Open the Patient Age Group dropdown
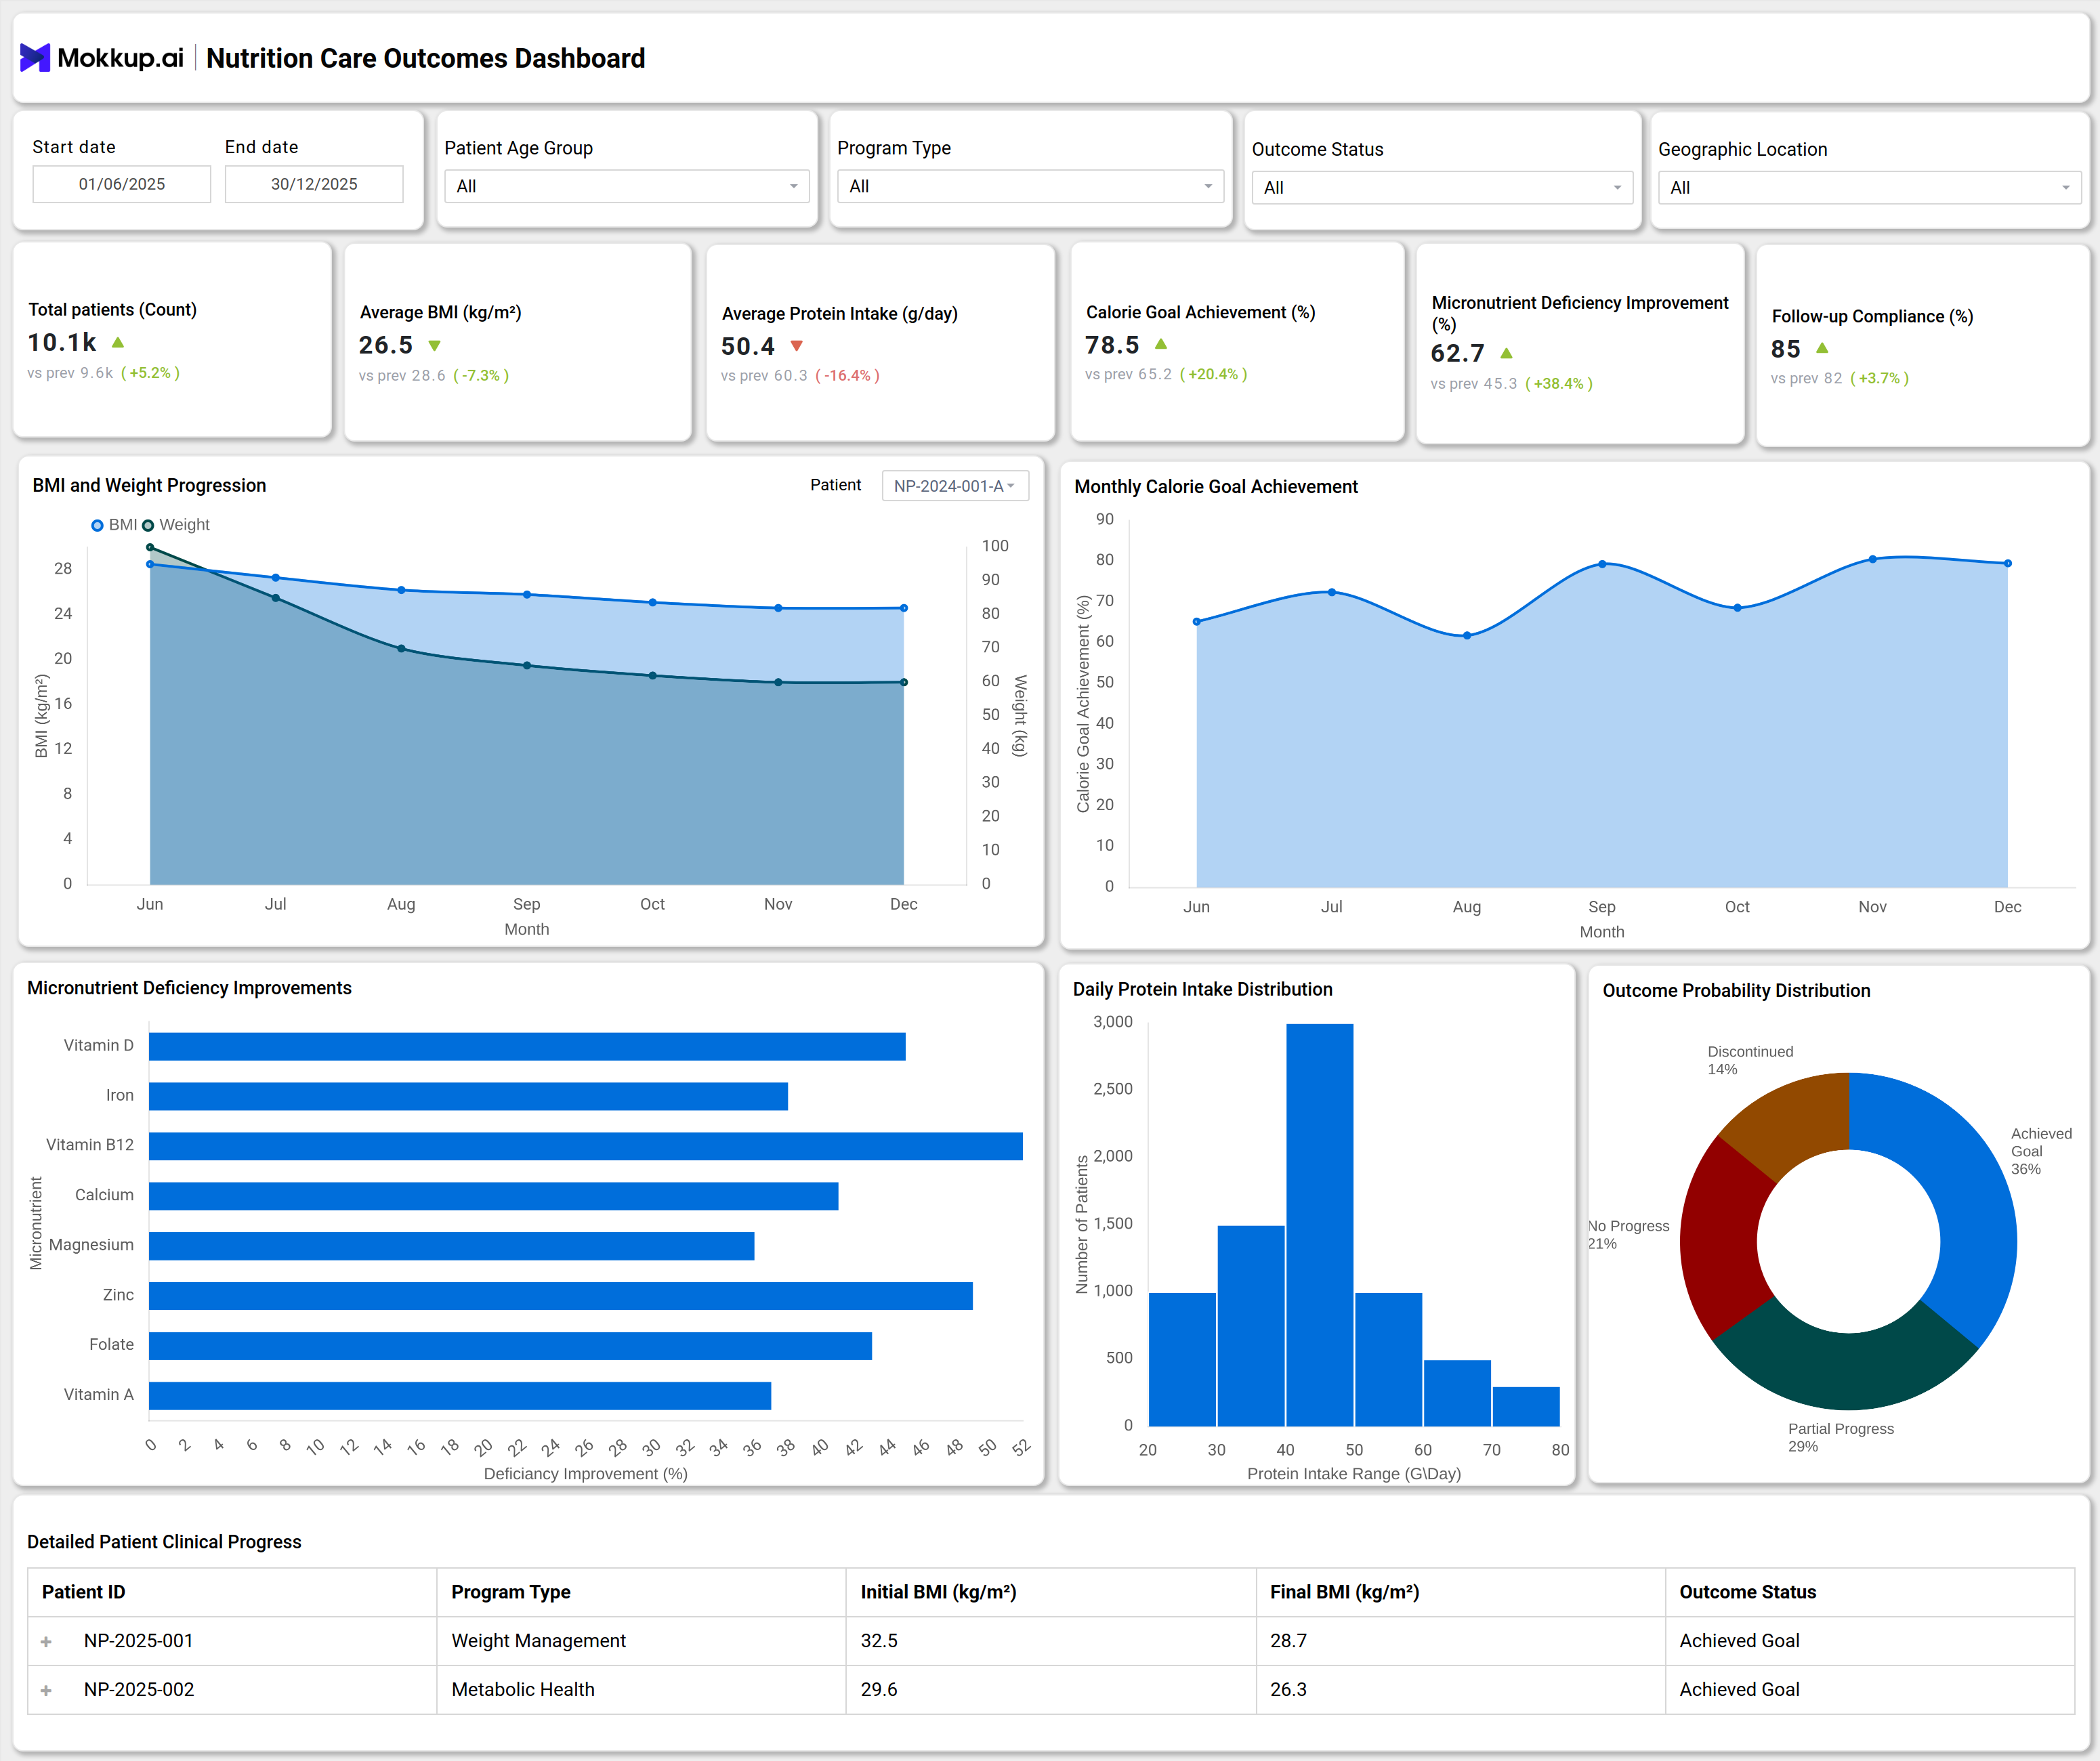This screenshot has width=2100, height=1761. point(626,186)
